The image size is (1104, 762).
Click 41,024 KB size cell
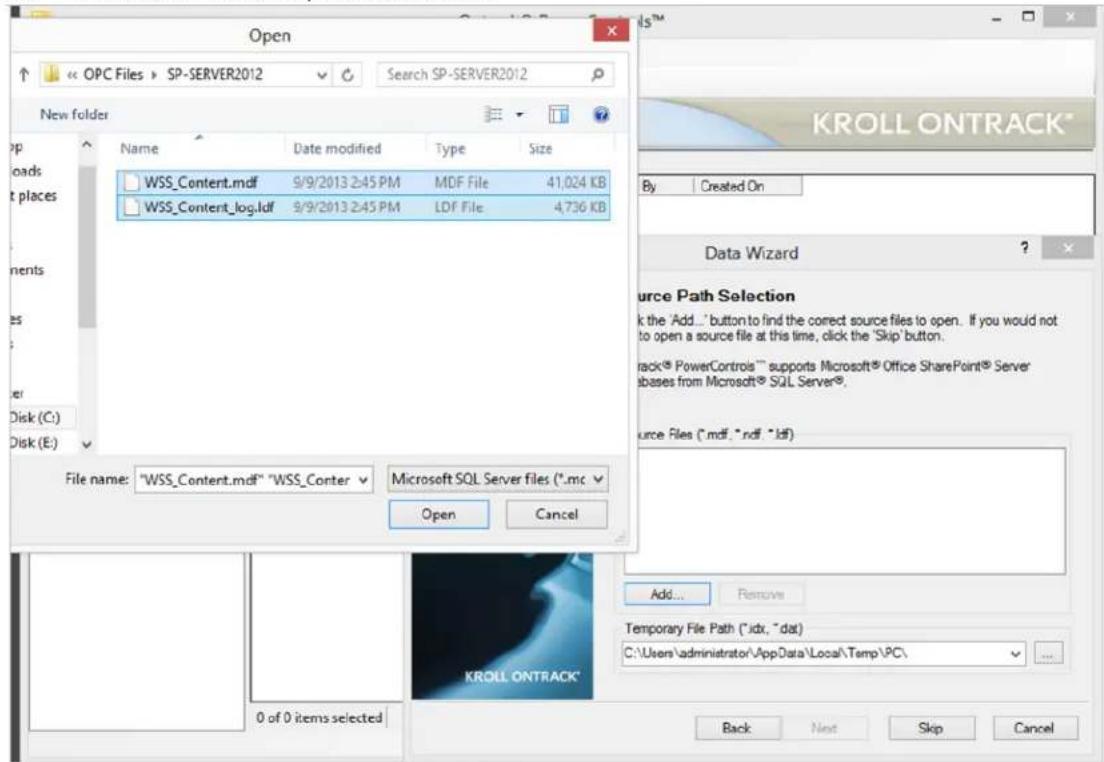coord(576,182)
